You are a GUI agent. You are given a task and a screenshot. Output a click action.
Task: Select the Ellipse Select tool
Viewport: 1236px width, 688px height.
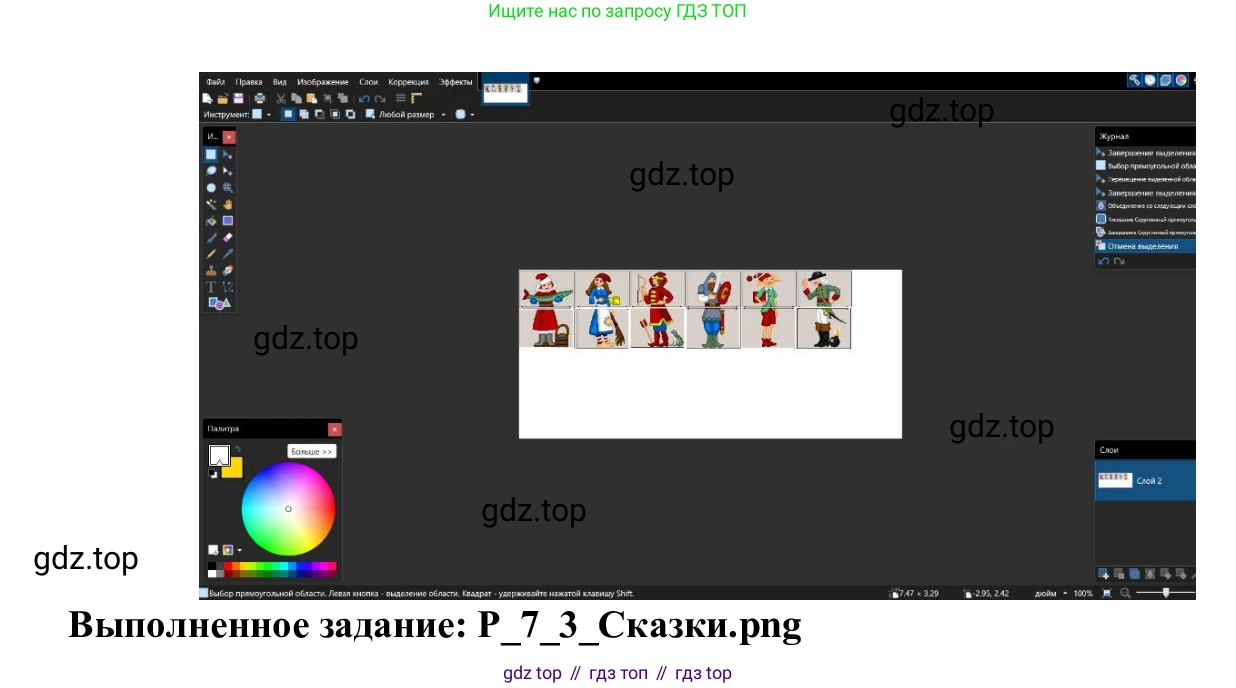[x=211, y=188]
